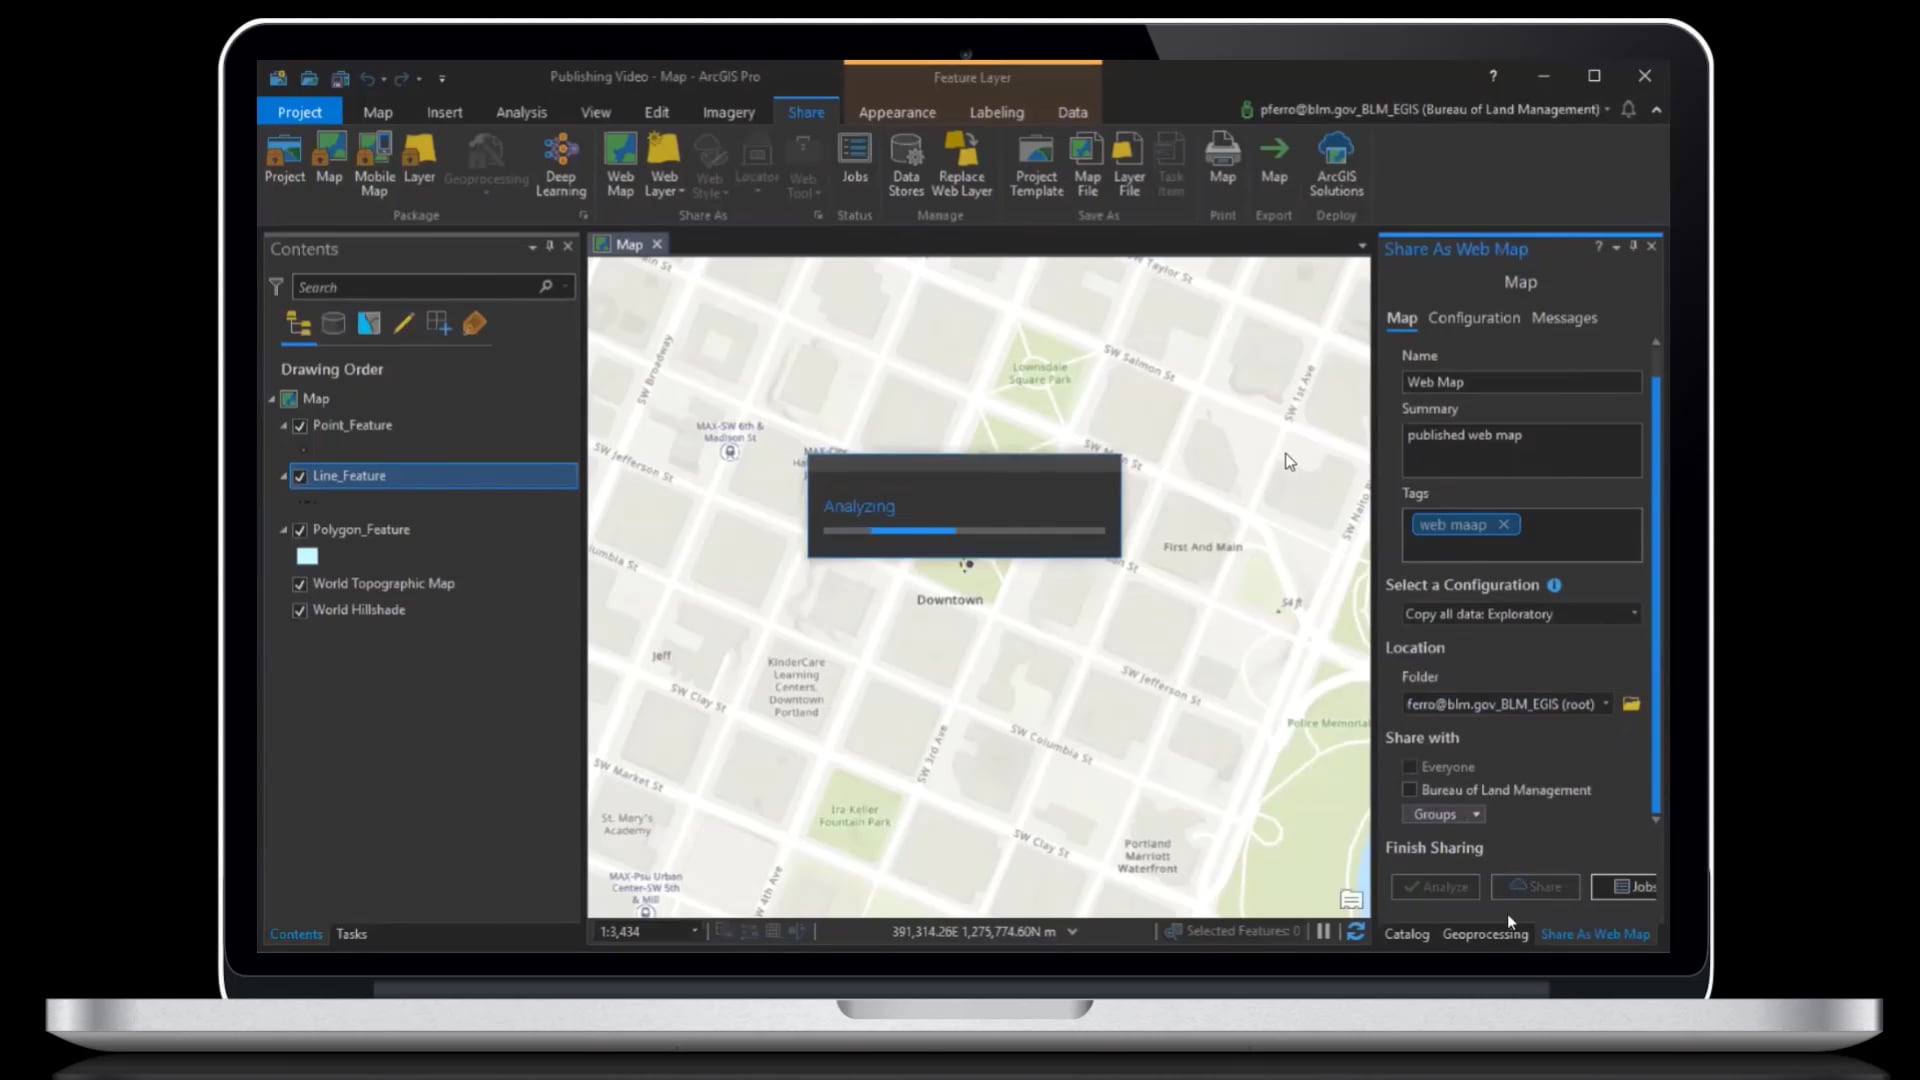Click Layer File save icon

(x=1129, y=165)
